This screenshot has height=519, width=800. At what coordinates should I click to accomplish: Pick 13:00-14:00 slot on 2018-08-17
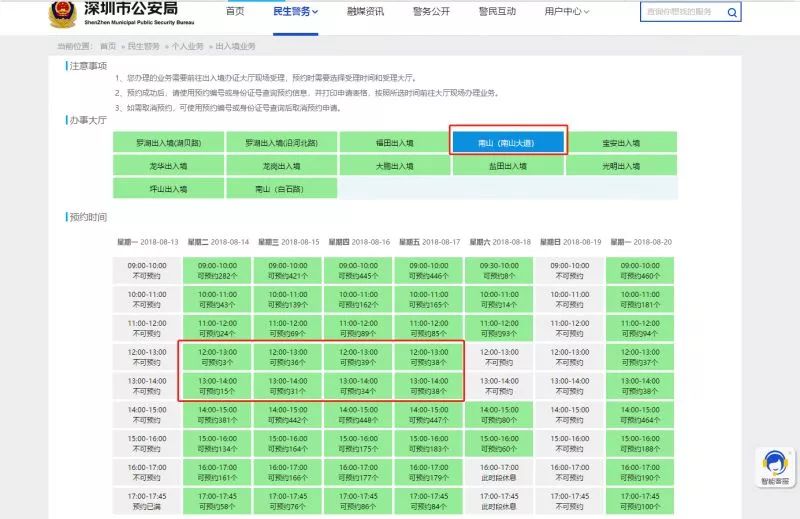(429, 385)
